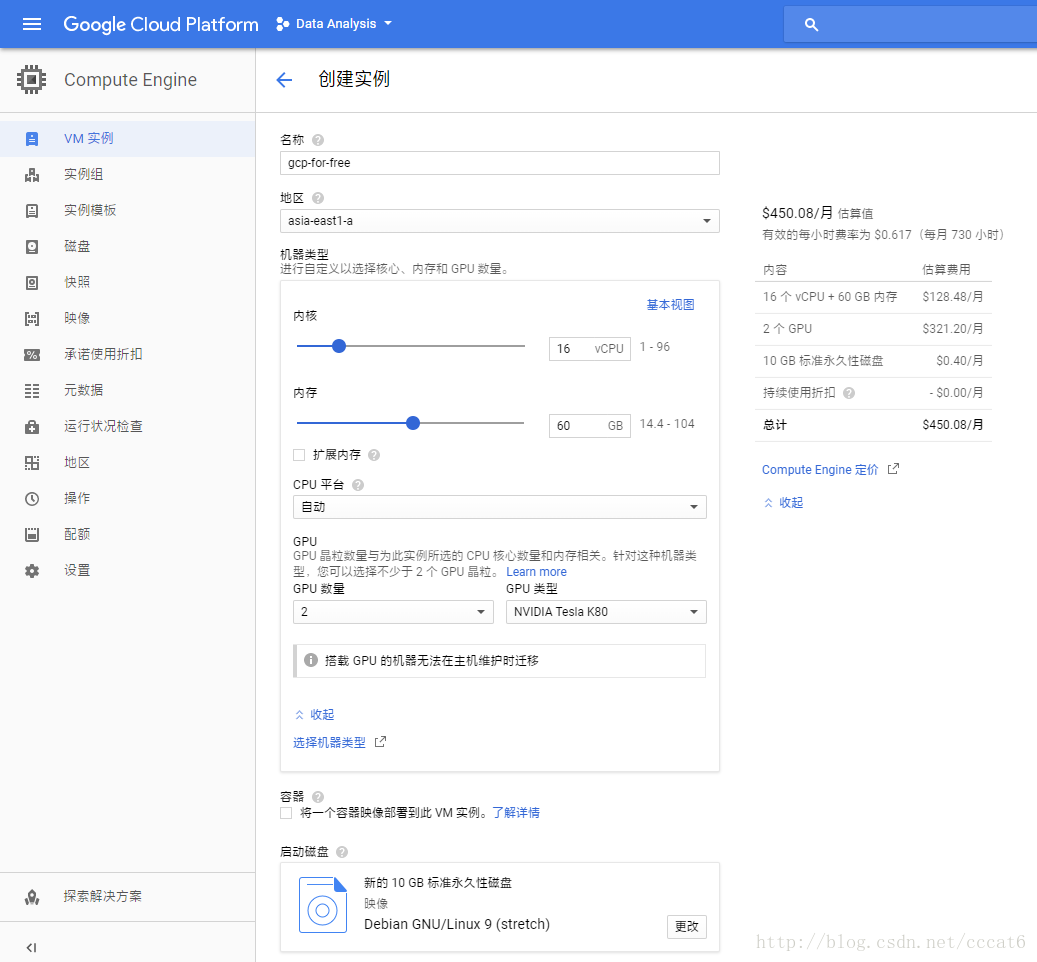Click the 快照 sidebar icon
The height and width of the screenshot is (962, 1037).
pyautogui.click(x=32, y=283)
